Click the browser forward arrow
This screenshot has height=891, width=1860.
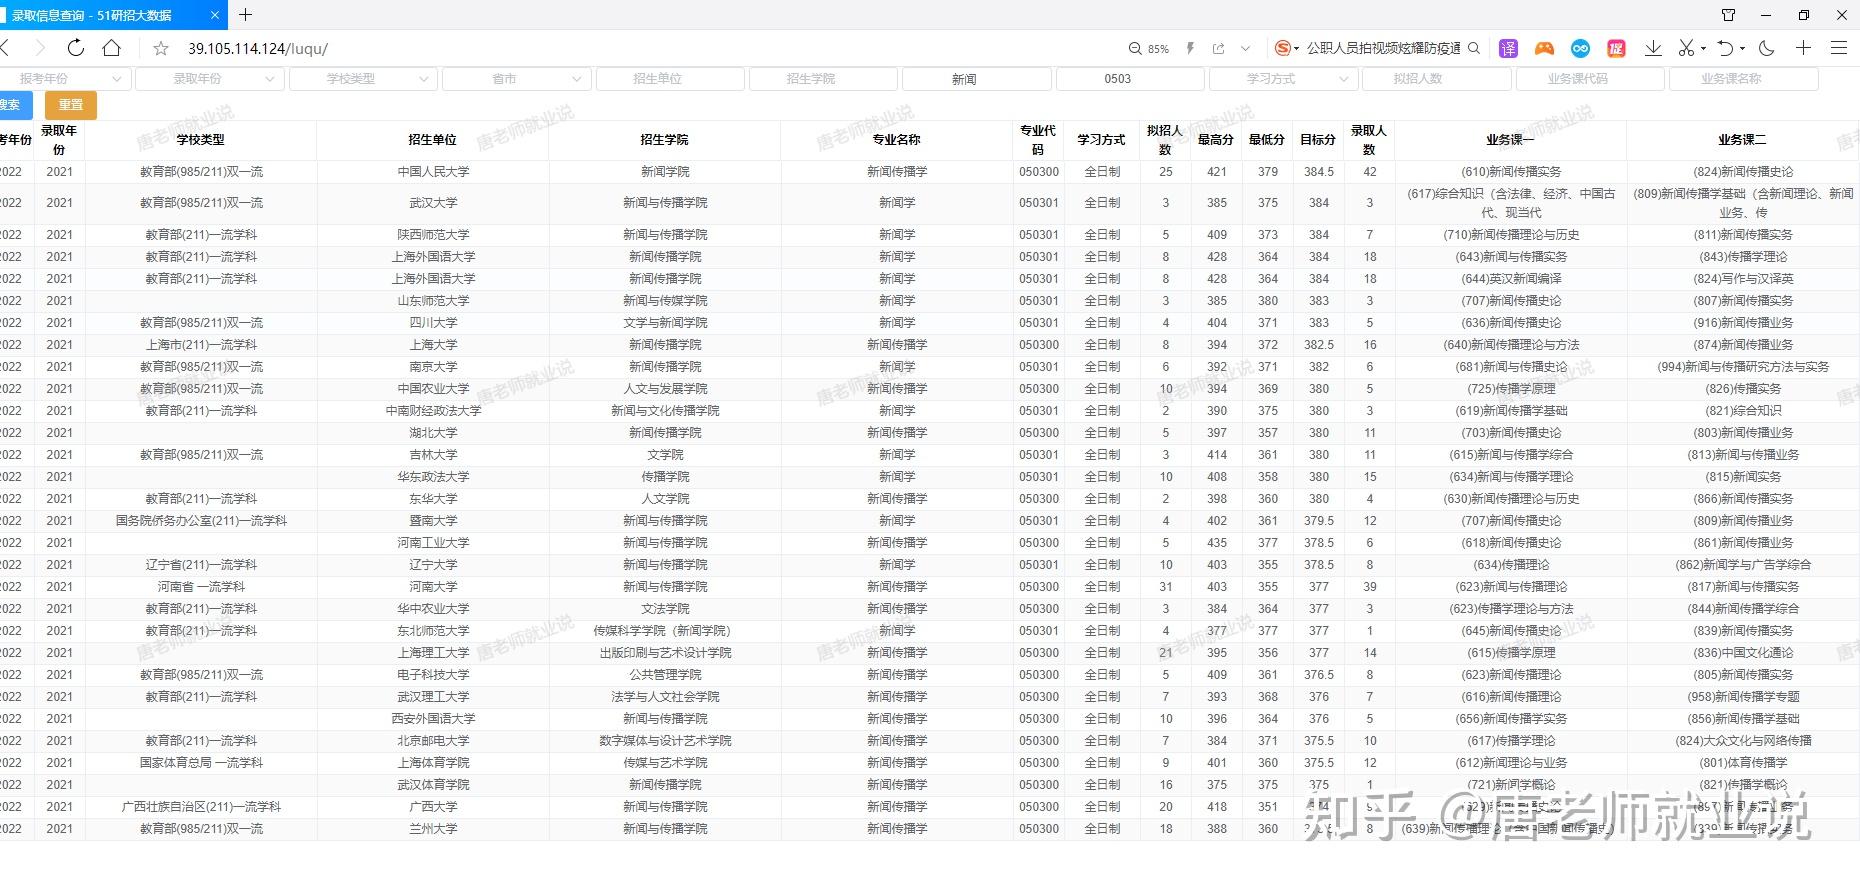(40, 48)
